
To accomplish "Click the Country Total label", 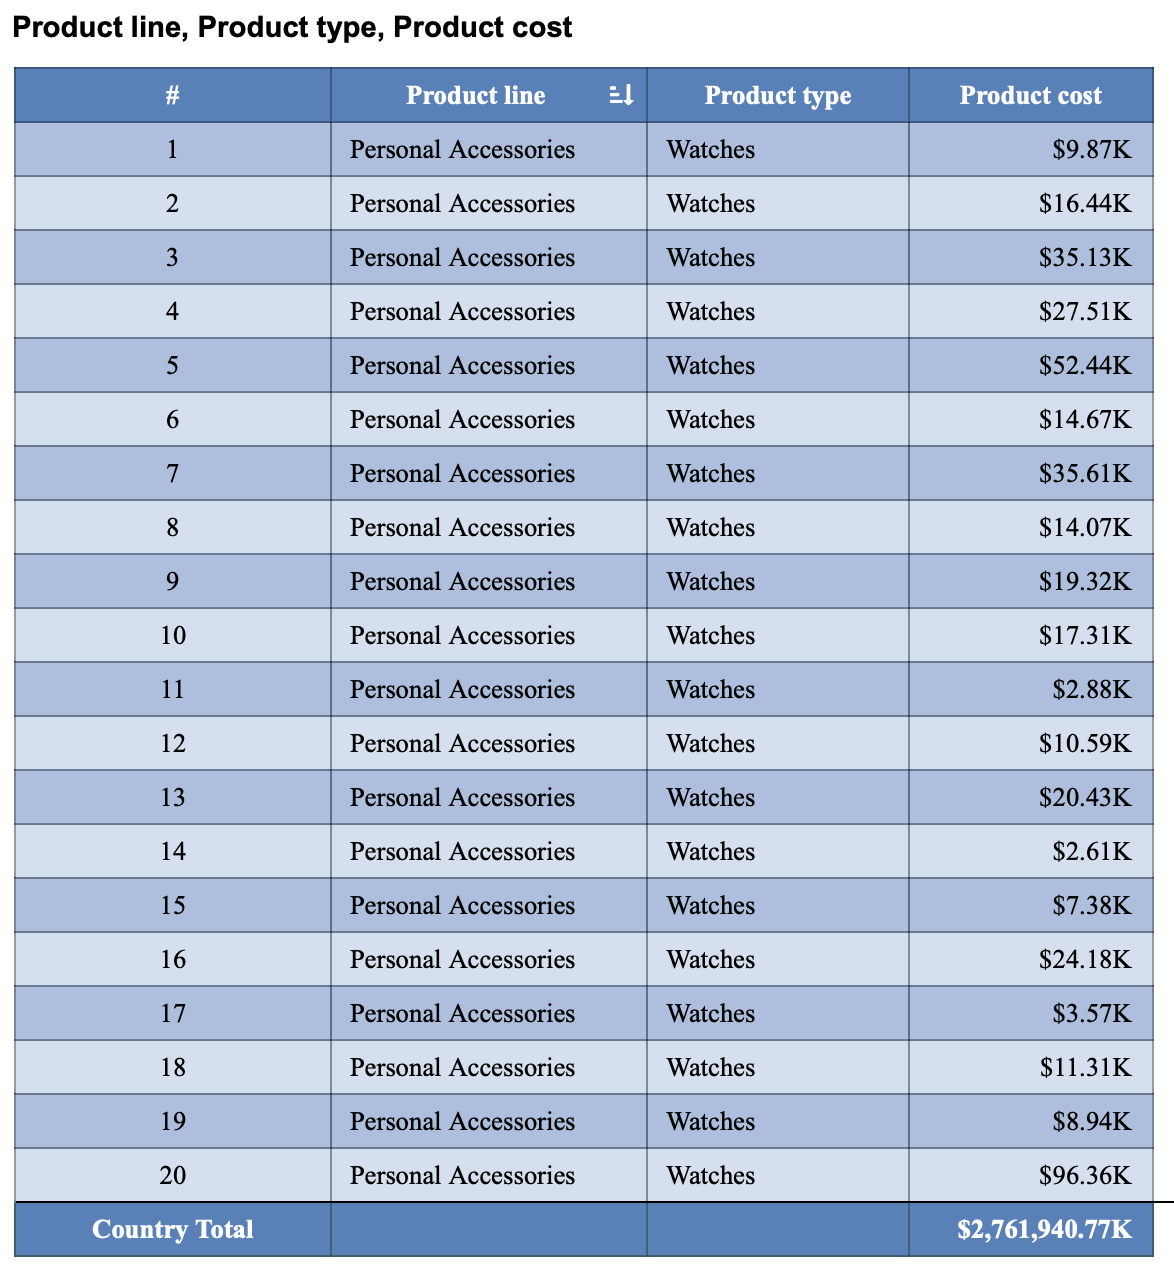I will [x=173, y=1230].
